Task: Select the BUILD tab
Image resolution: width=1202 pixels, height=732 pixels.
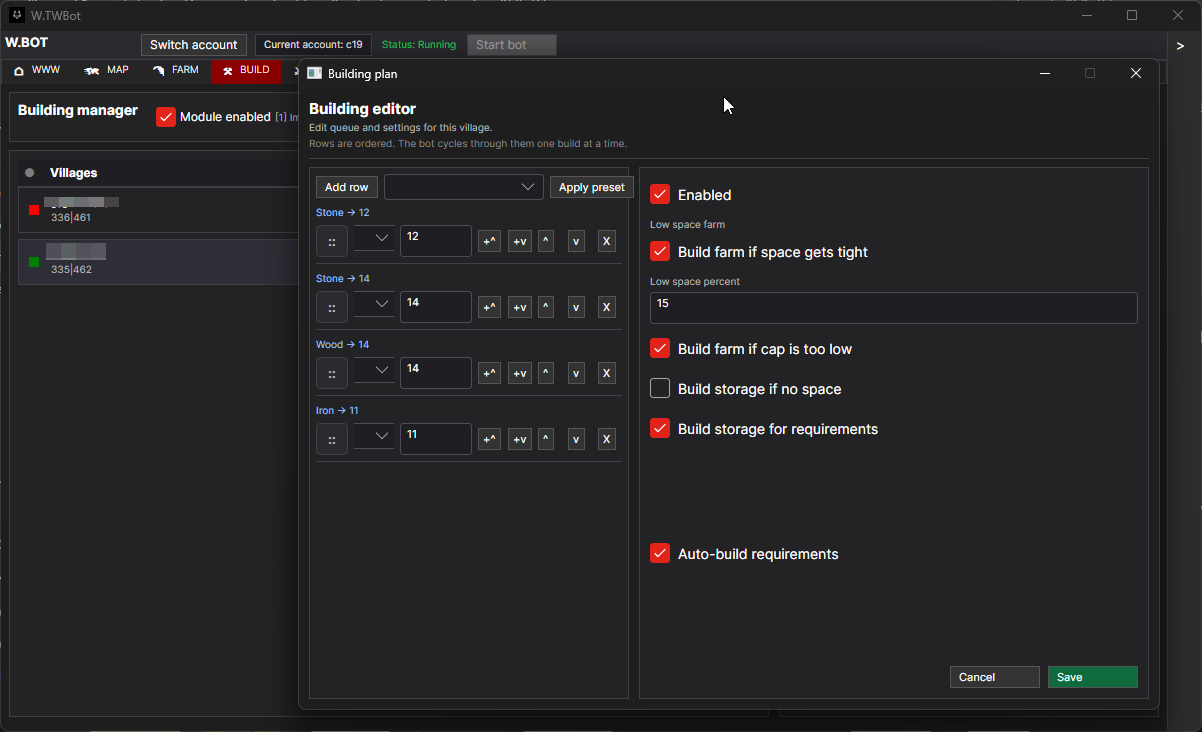Action: pos(246,70)
